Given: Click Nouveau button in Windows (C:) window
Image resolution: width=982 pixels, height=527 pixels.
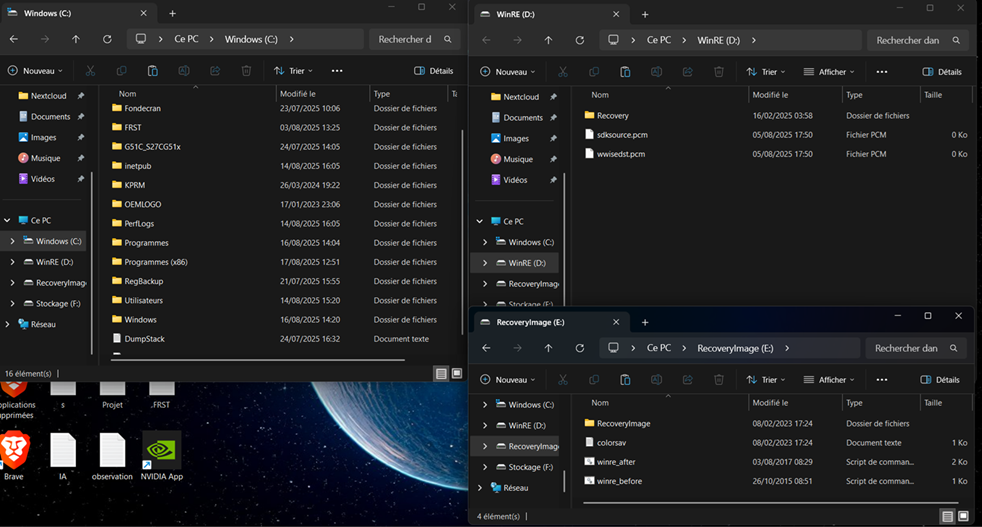Looking at the screenshot, I should point(36,71).
